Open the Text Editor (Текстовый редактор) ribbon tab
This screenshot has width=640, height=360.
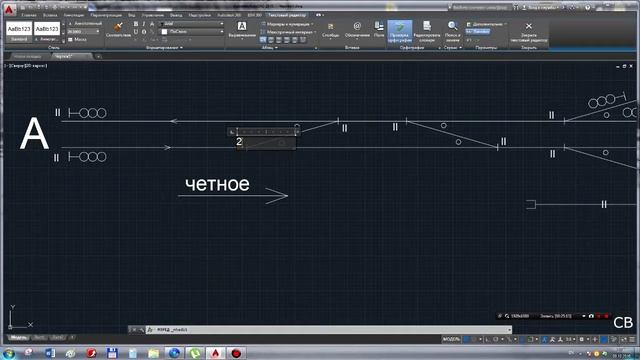tap(287, 15)
